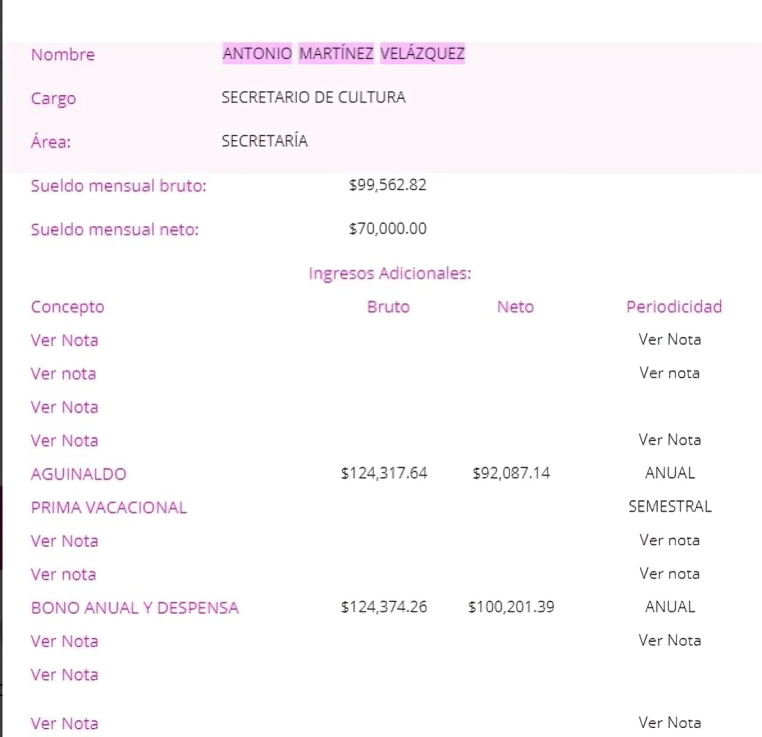Screen dimensions: 762x737
Task: Click the SEMESTRAL periodicity value
Action: (670, 506)
